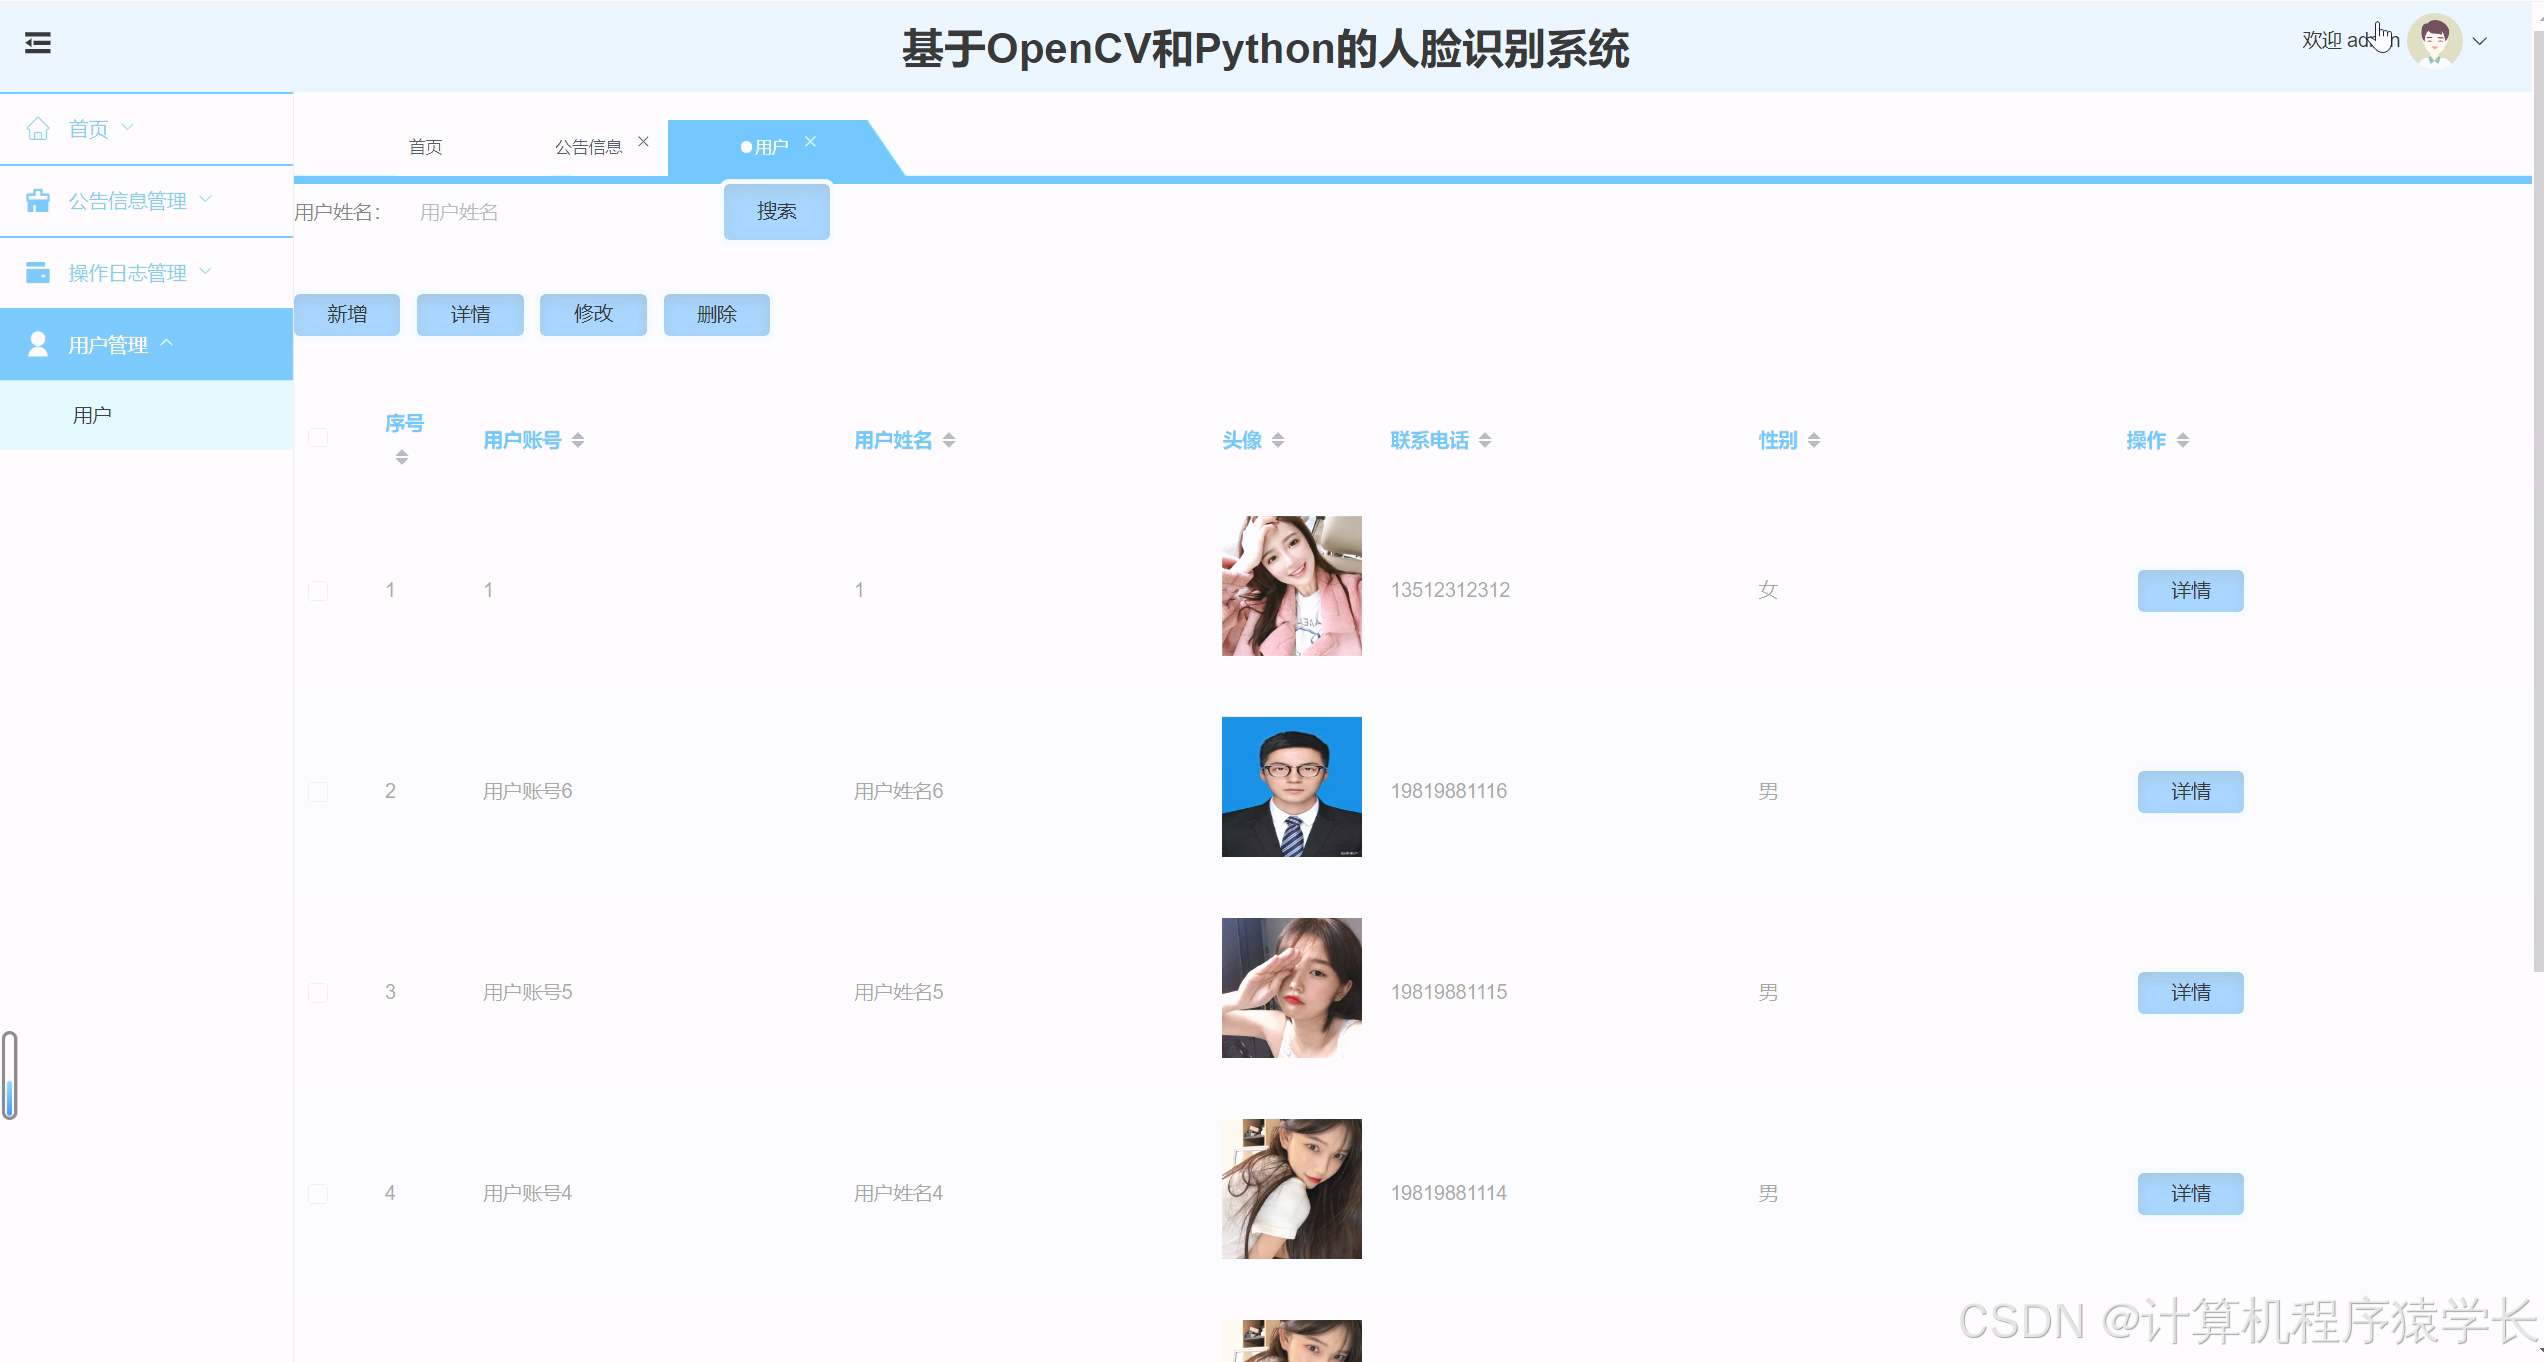
Task: Expand the 首页 sidebar menu
Action: (127, 127)
